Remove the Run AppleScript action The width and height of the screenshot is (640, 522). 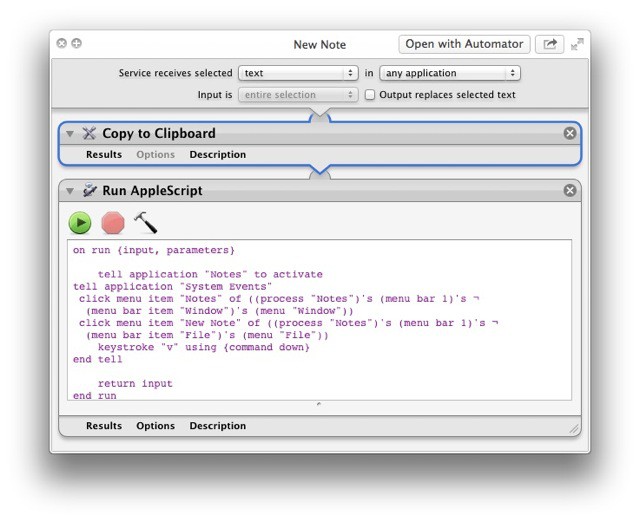click(x=570, y=190)
